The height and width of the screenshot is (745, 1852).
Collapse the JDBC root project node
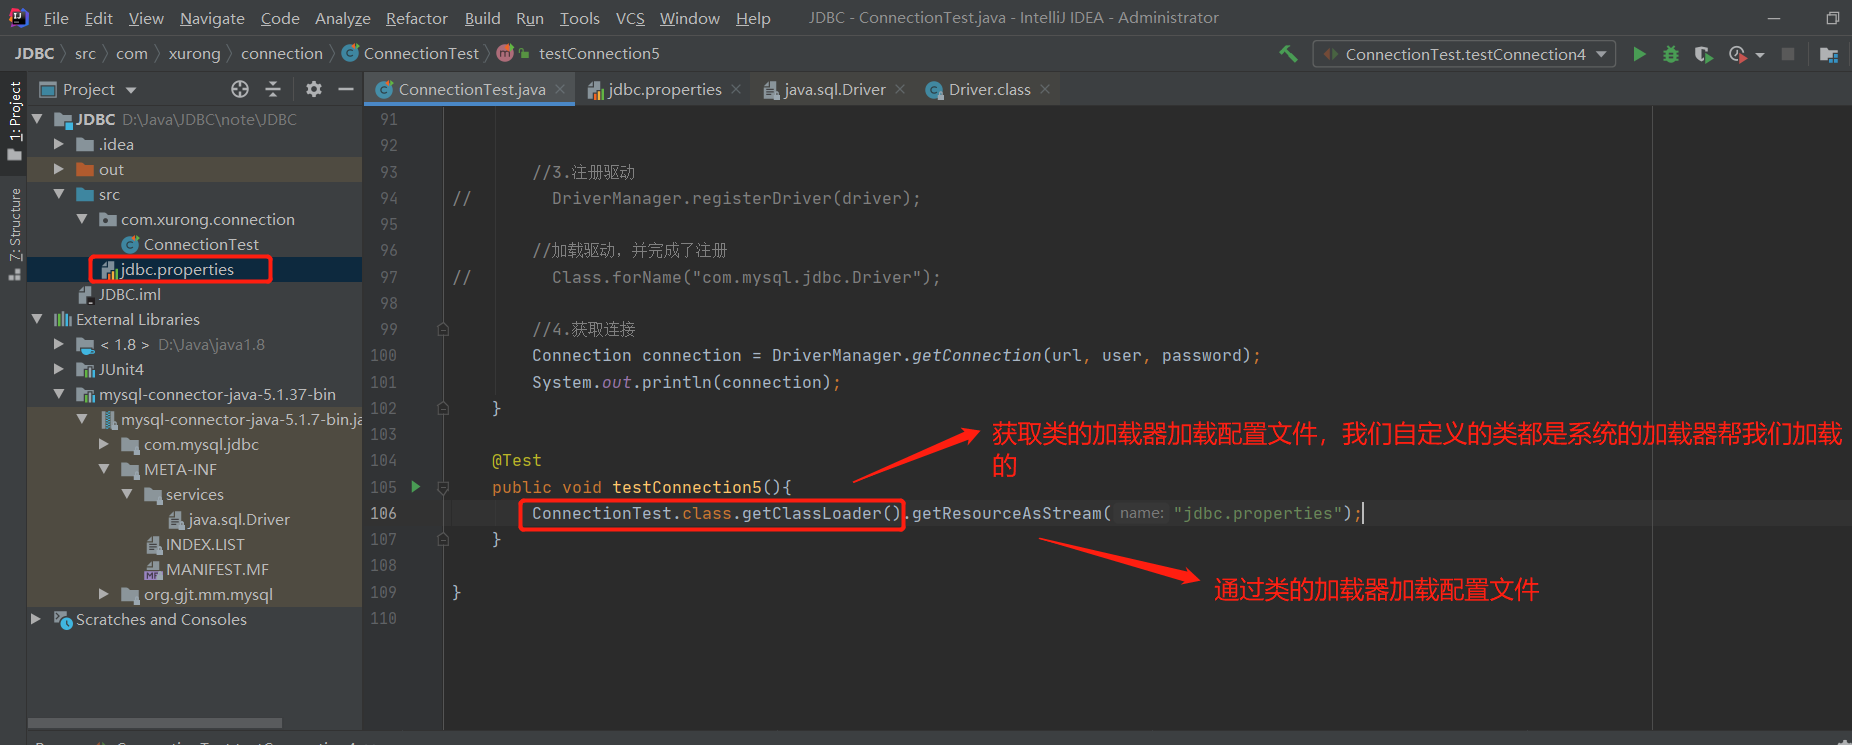(x=37, y=119)
